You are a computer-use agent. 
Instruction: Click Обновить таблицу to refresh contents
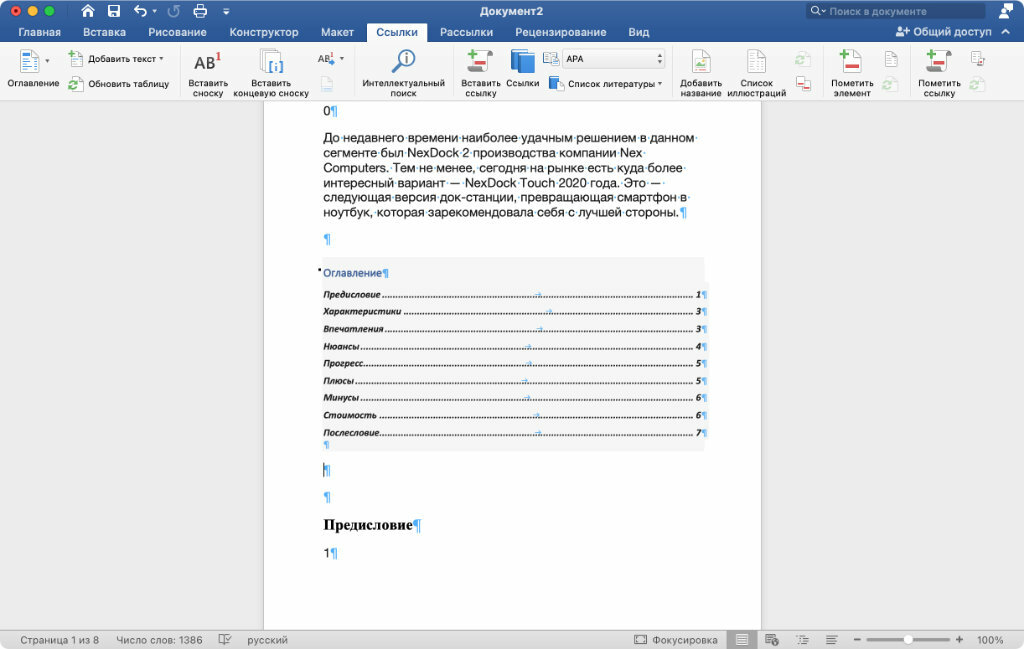pyautogui.click(x=119, y=84)
